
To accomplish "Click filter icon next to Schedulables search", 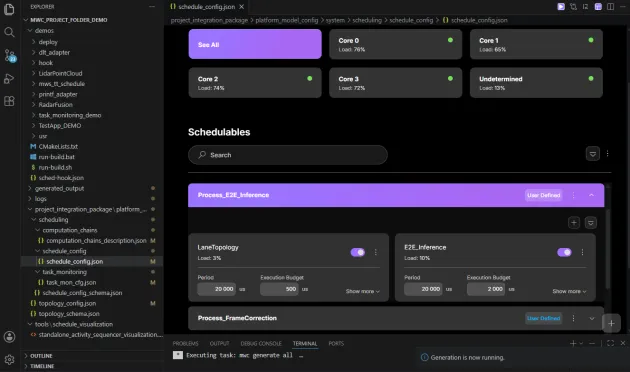I will pos(593,154).
